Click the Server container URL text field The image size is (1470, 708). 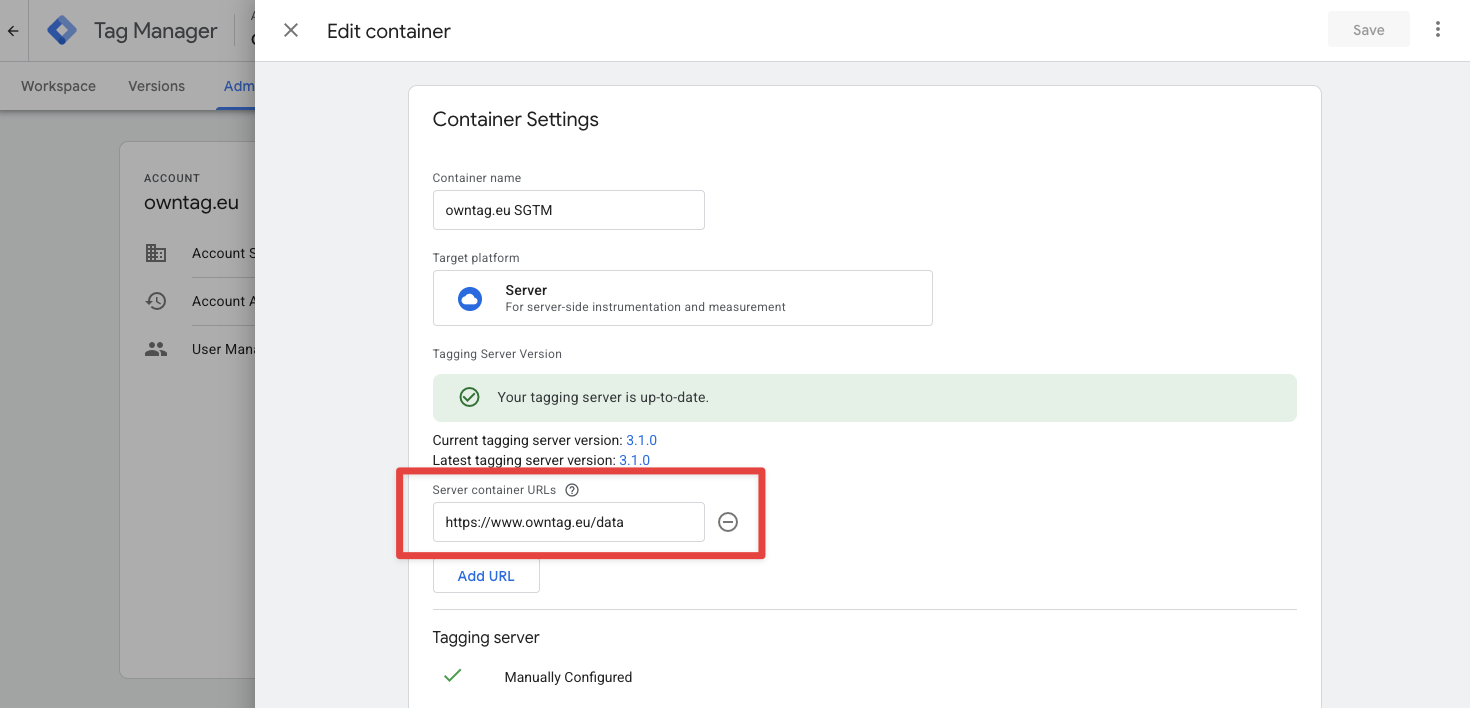[568, 522]
